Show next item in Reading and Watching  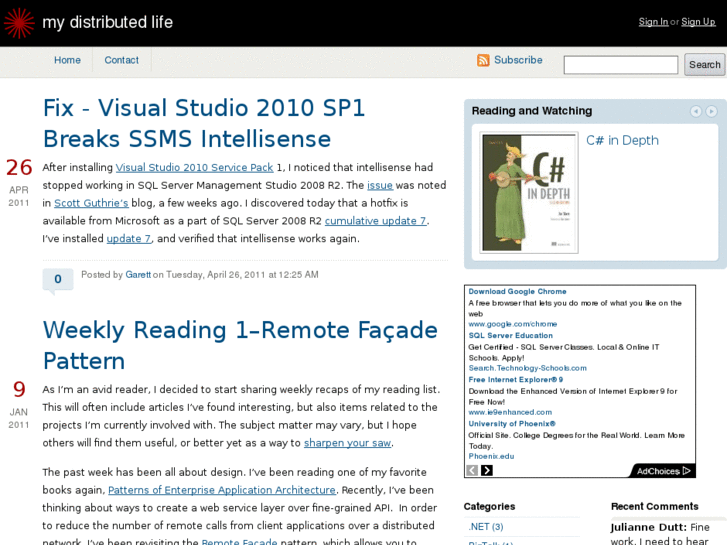tap(711, 111)
